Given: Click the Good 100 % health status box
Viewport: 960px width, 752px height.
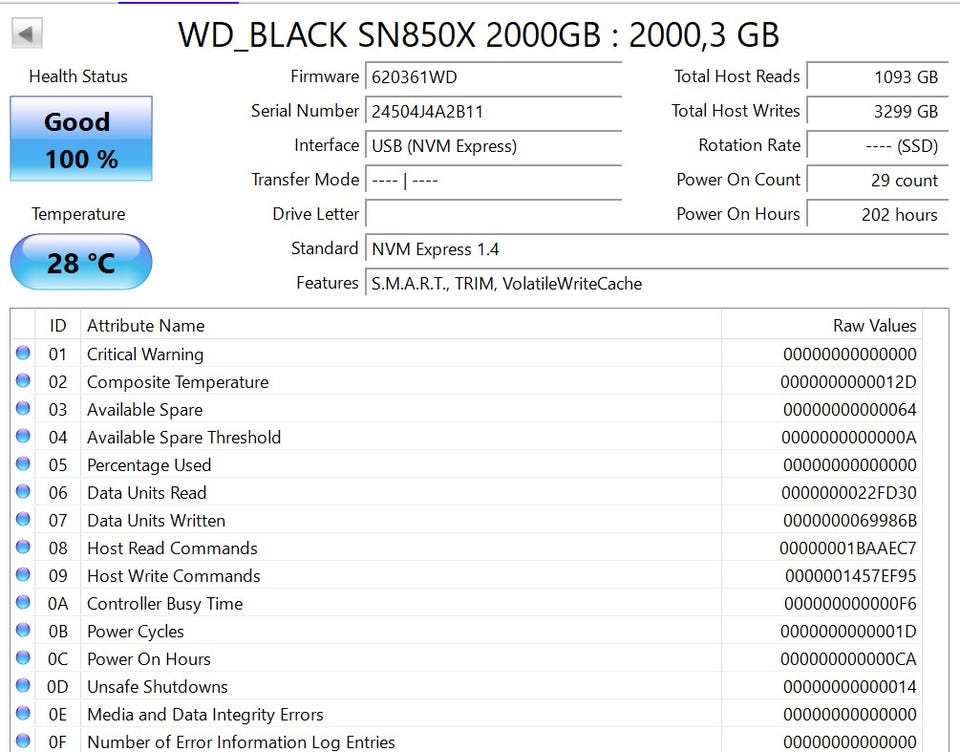Looking at the screenshot, I should tap(81, 138).
